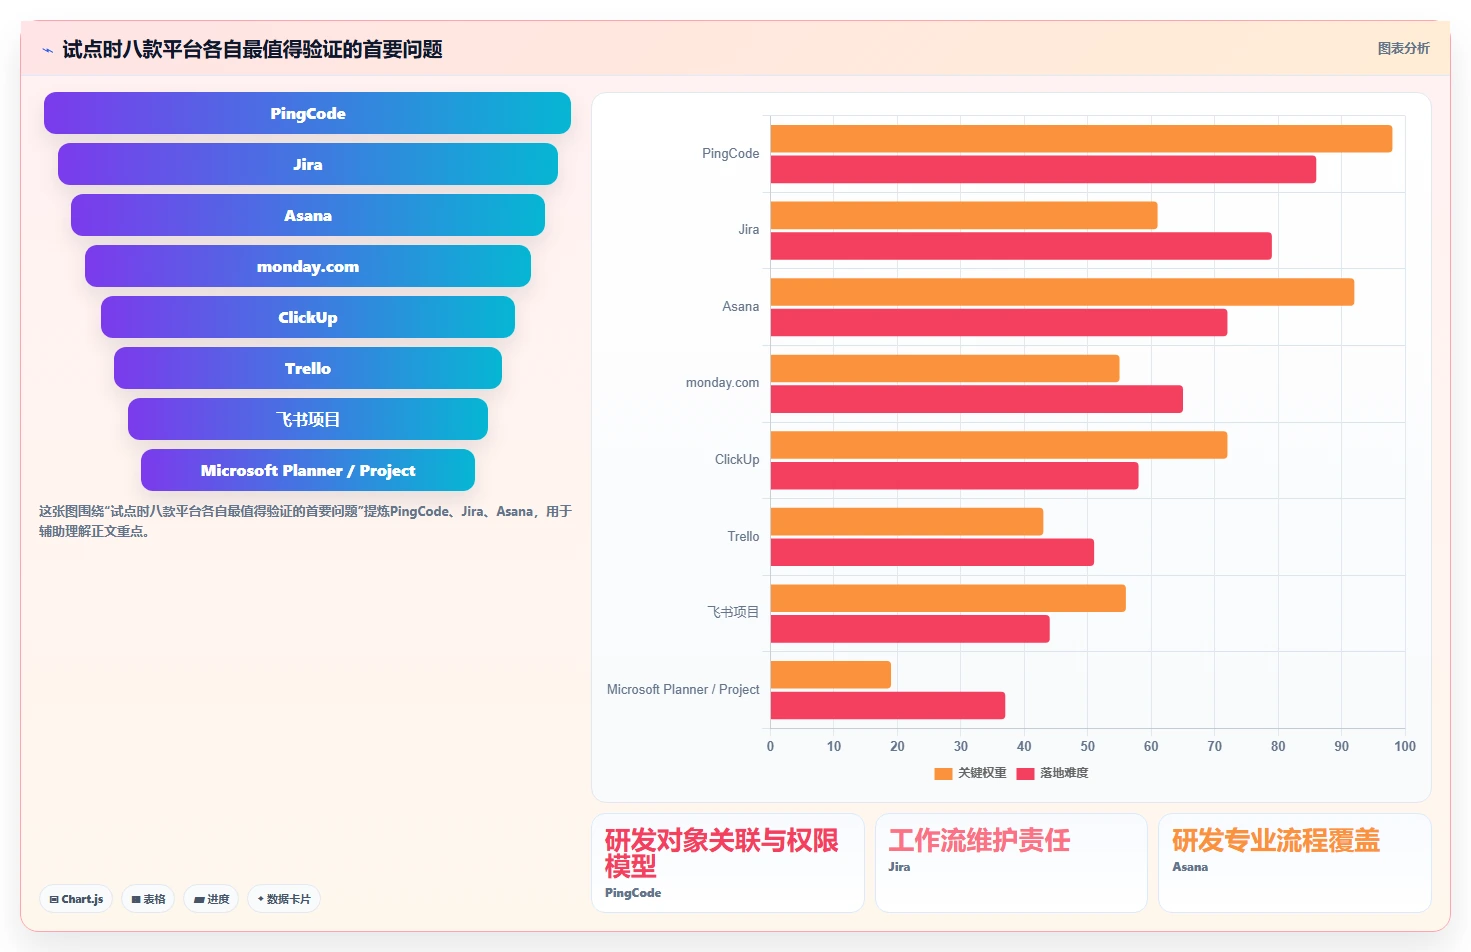Image resolution: width=1471 pixels, height=952 pixels.
Task: Toggle the 落地难度 legend item
Action: point(1052,773)
